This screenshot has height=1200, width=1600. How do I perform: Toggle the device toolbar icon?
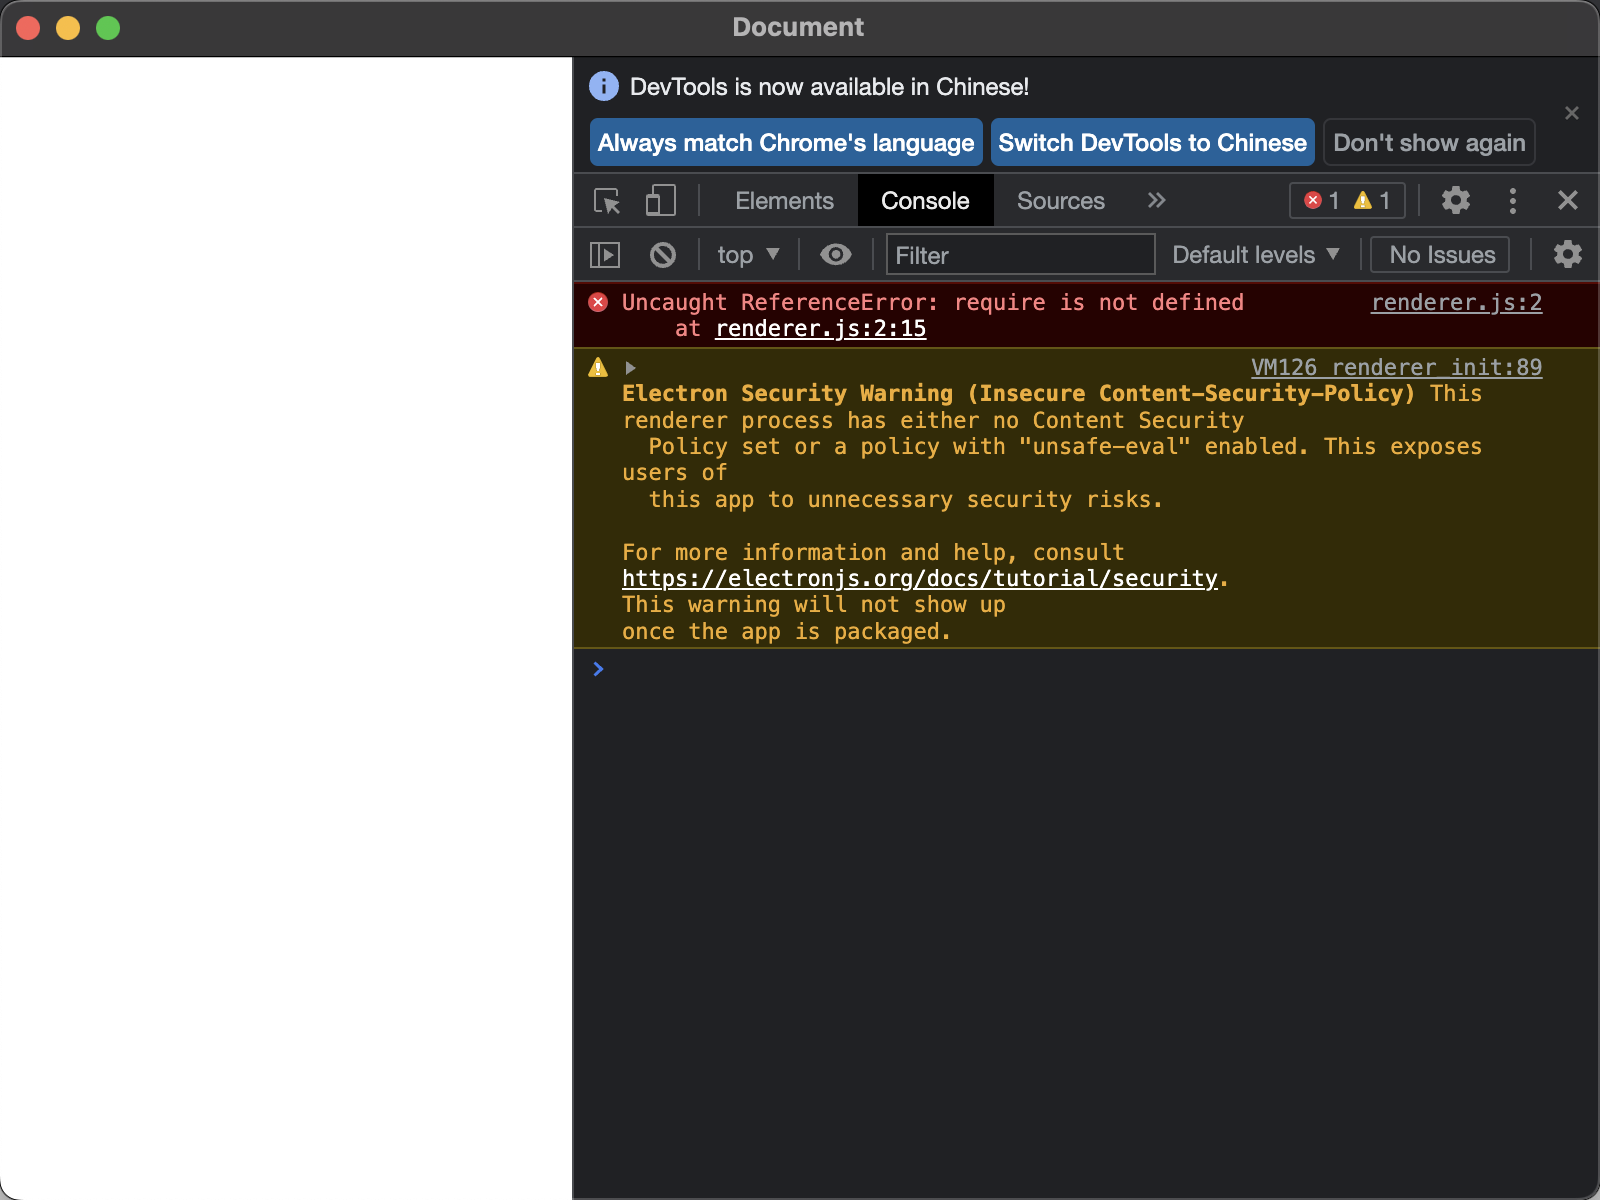tap(660, 201)
